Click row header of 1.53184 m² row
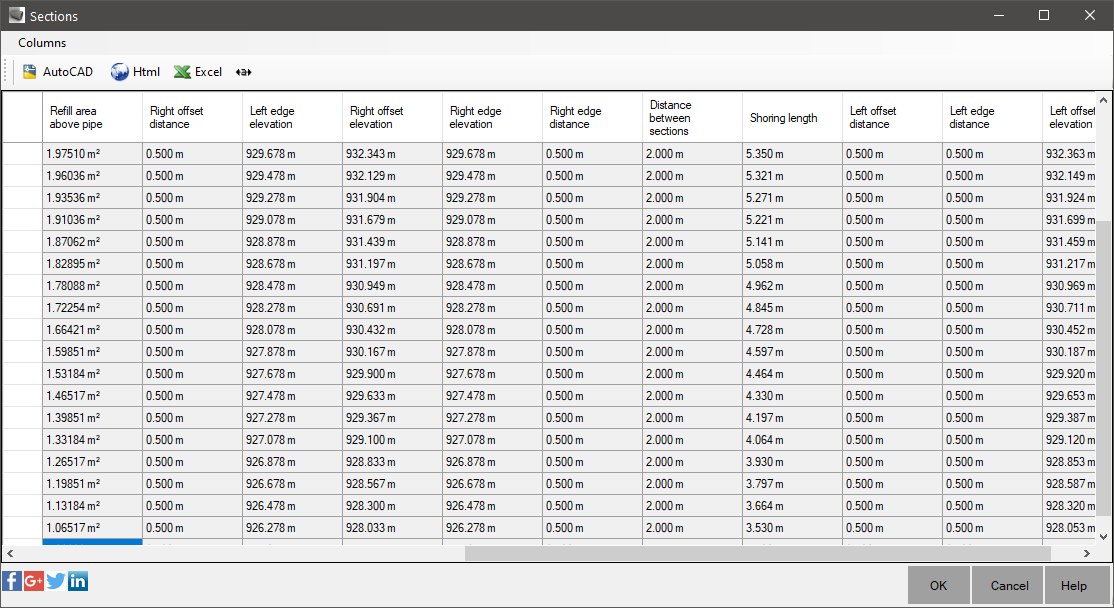The height and width of the screenshot is (608, 1114). tap(23, 374)
